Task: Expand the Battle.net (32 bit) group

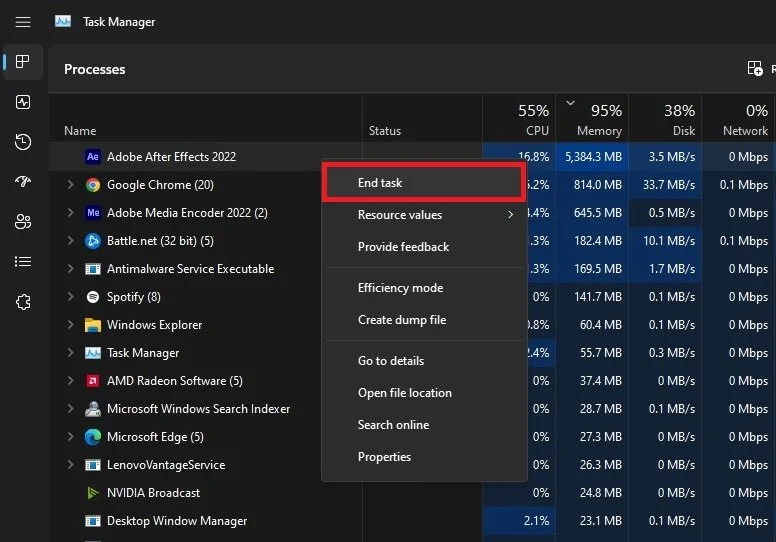Action: pyautogui.click(x=70, y=241)
